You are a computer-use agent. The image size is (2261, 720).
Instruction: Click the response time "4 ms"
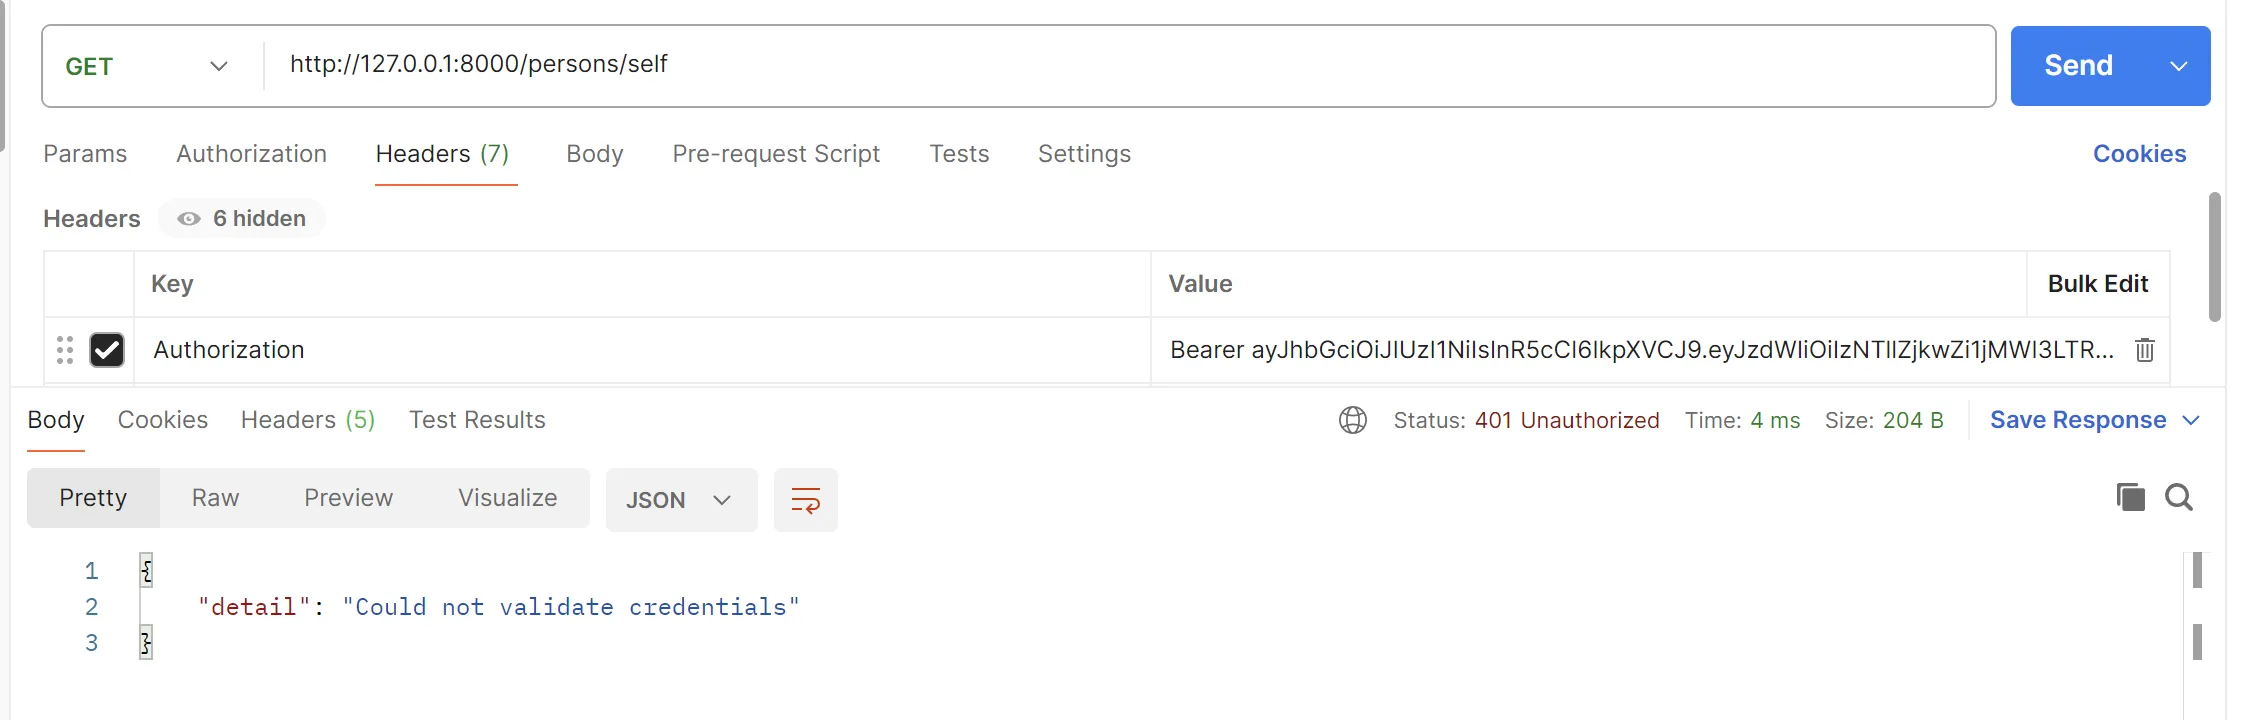tap(1775, 420)
